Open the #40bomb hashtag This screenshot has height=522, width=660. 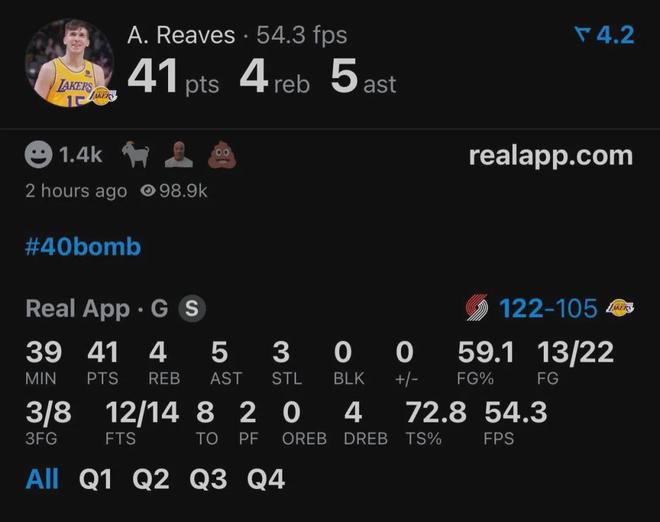pos(83,246)
